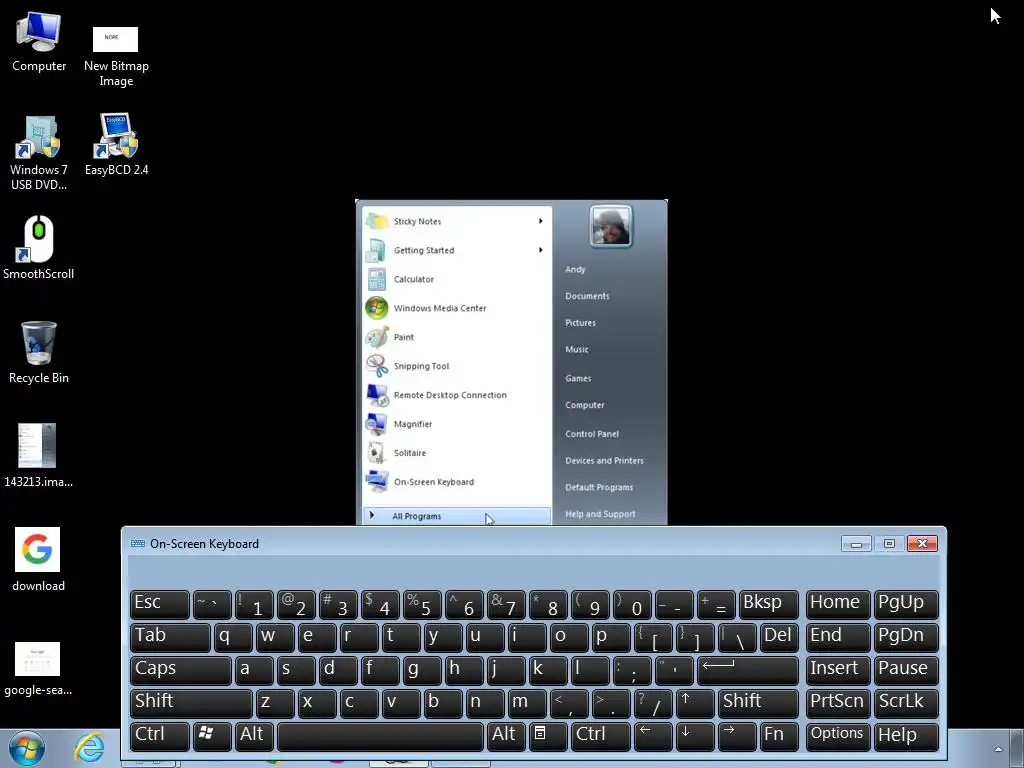
Task: Open the Pictures library link
Action: tap(580, 323)
